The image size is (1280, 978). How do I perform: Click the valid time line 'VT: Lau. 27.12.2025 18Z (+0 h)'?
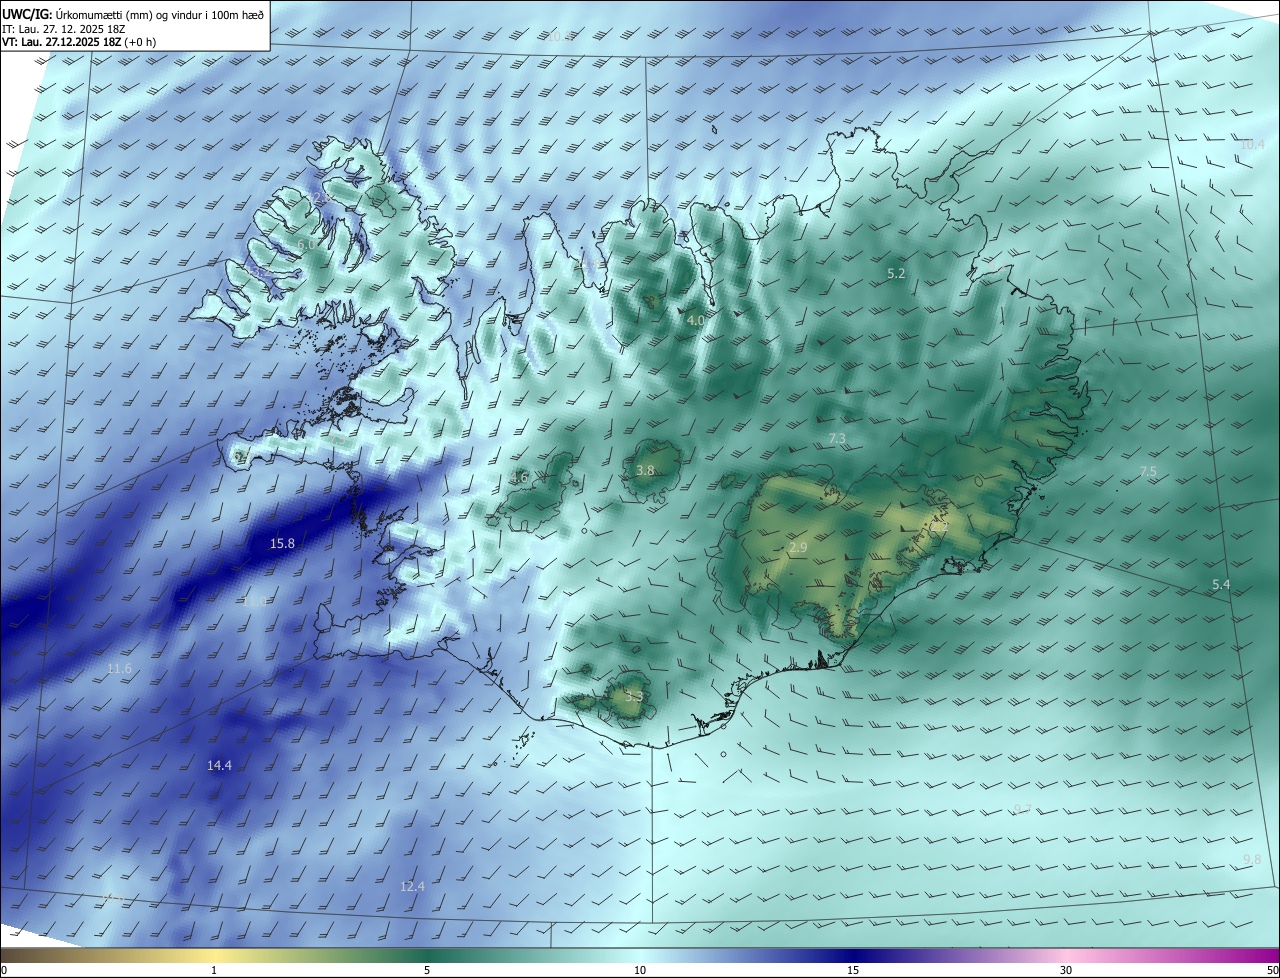tap(79, 43)
